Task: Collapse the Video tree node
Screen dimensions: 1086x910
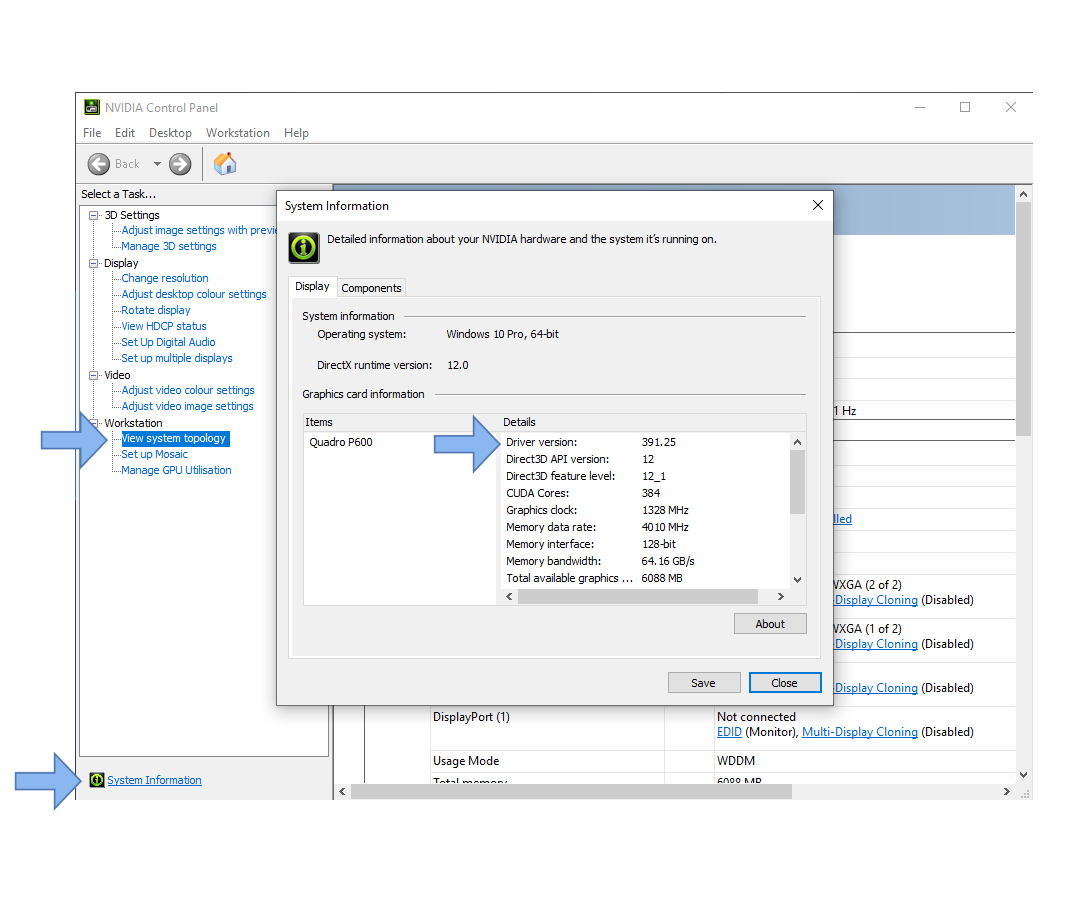Action: pyautogui.click(x=94, y=375)
